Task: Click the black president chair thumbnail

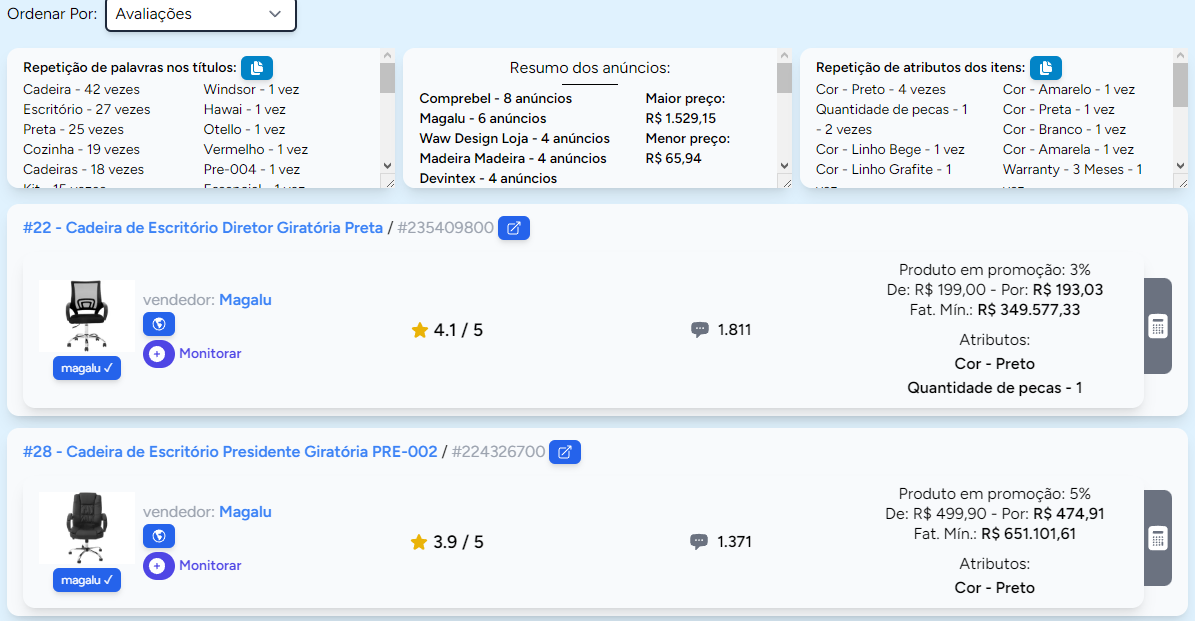Action: click(x=86, y=528)
